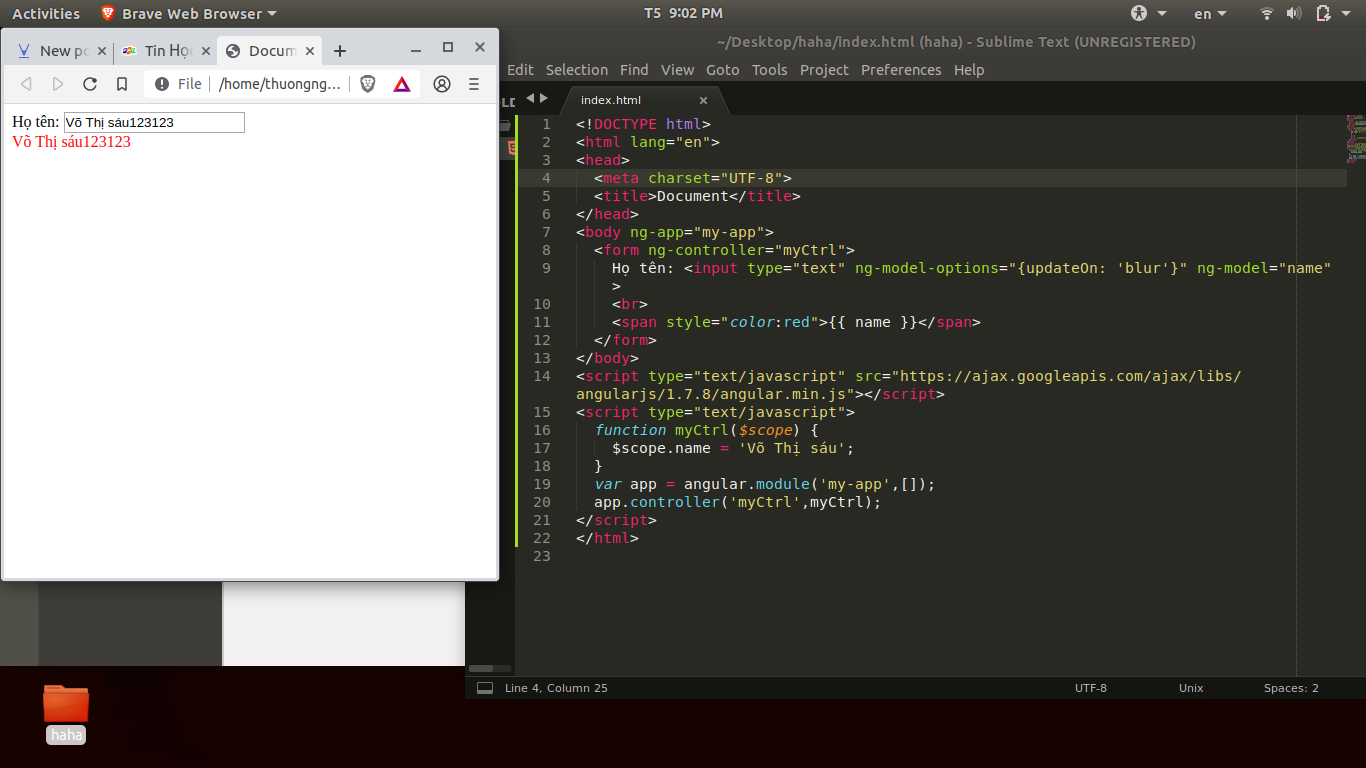Switch to the Tin Học browser tab
The width and height of the screenshot is (1366, 768).
[x=166, y=51]
